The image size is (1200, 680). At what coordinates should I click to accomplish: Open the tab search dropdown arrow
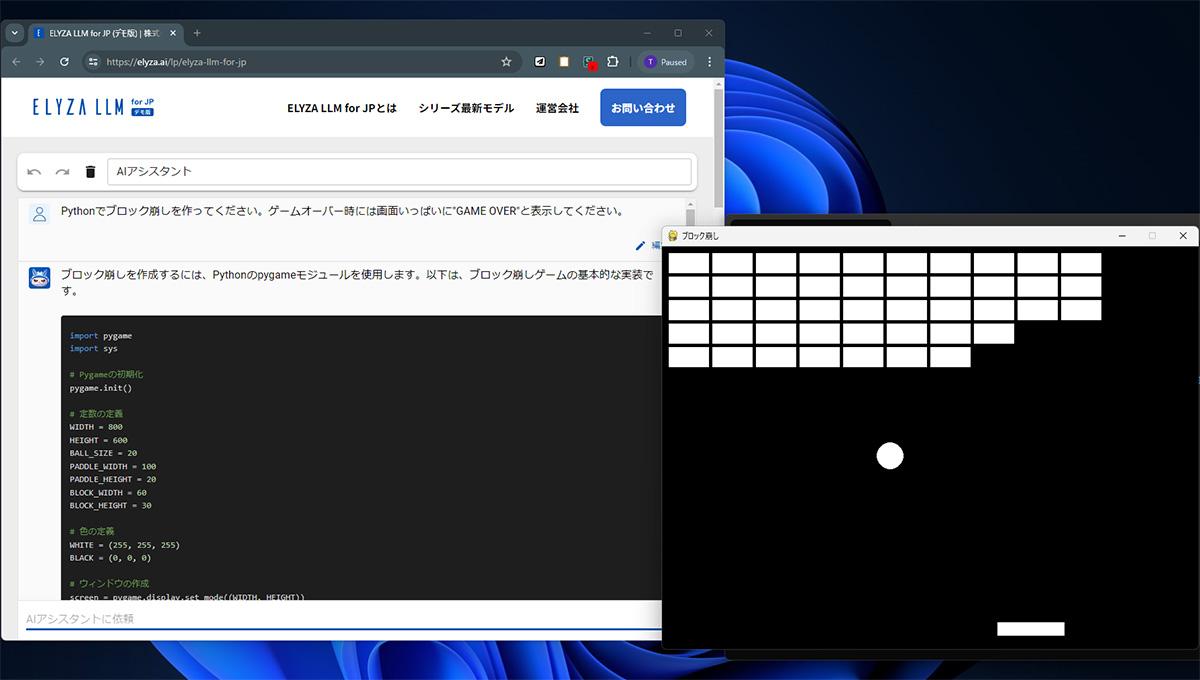(x=14, y=33)
